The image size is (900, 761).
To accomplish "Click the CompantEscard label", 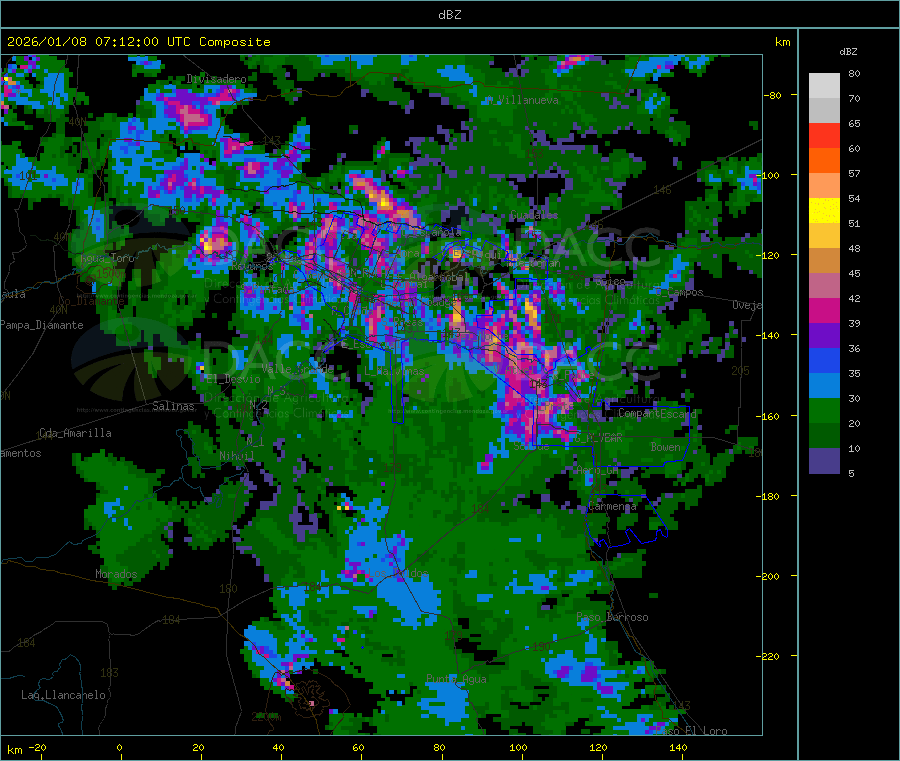I will 657,413.
